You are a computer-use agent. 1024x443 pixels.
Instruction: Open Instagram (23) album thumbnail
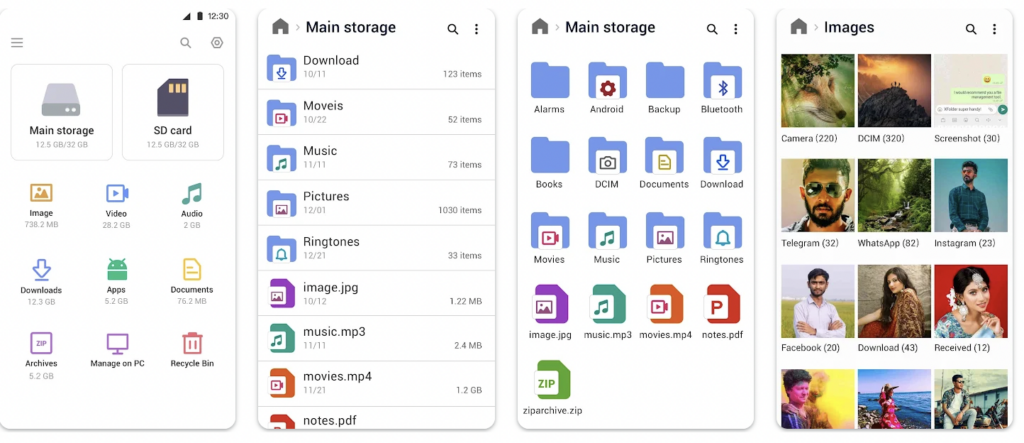point(970,195)
